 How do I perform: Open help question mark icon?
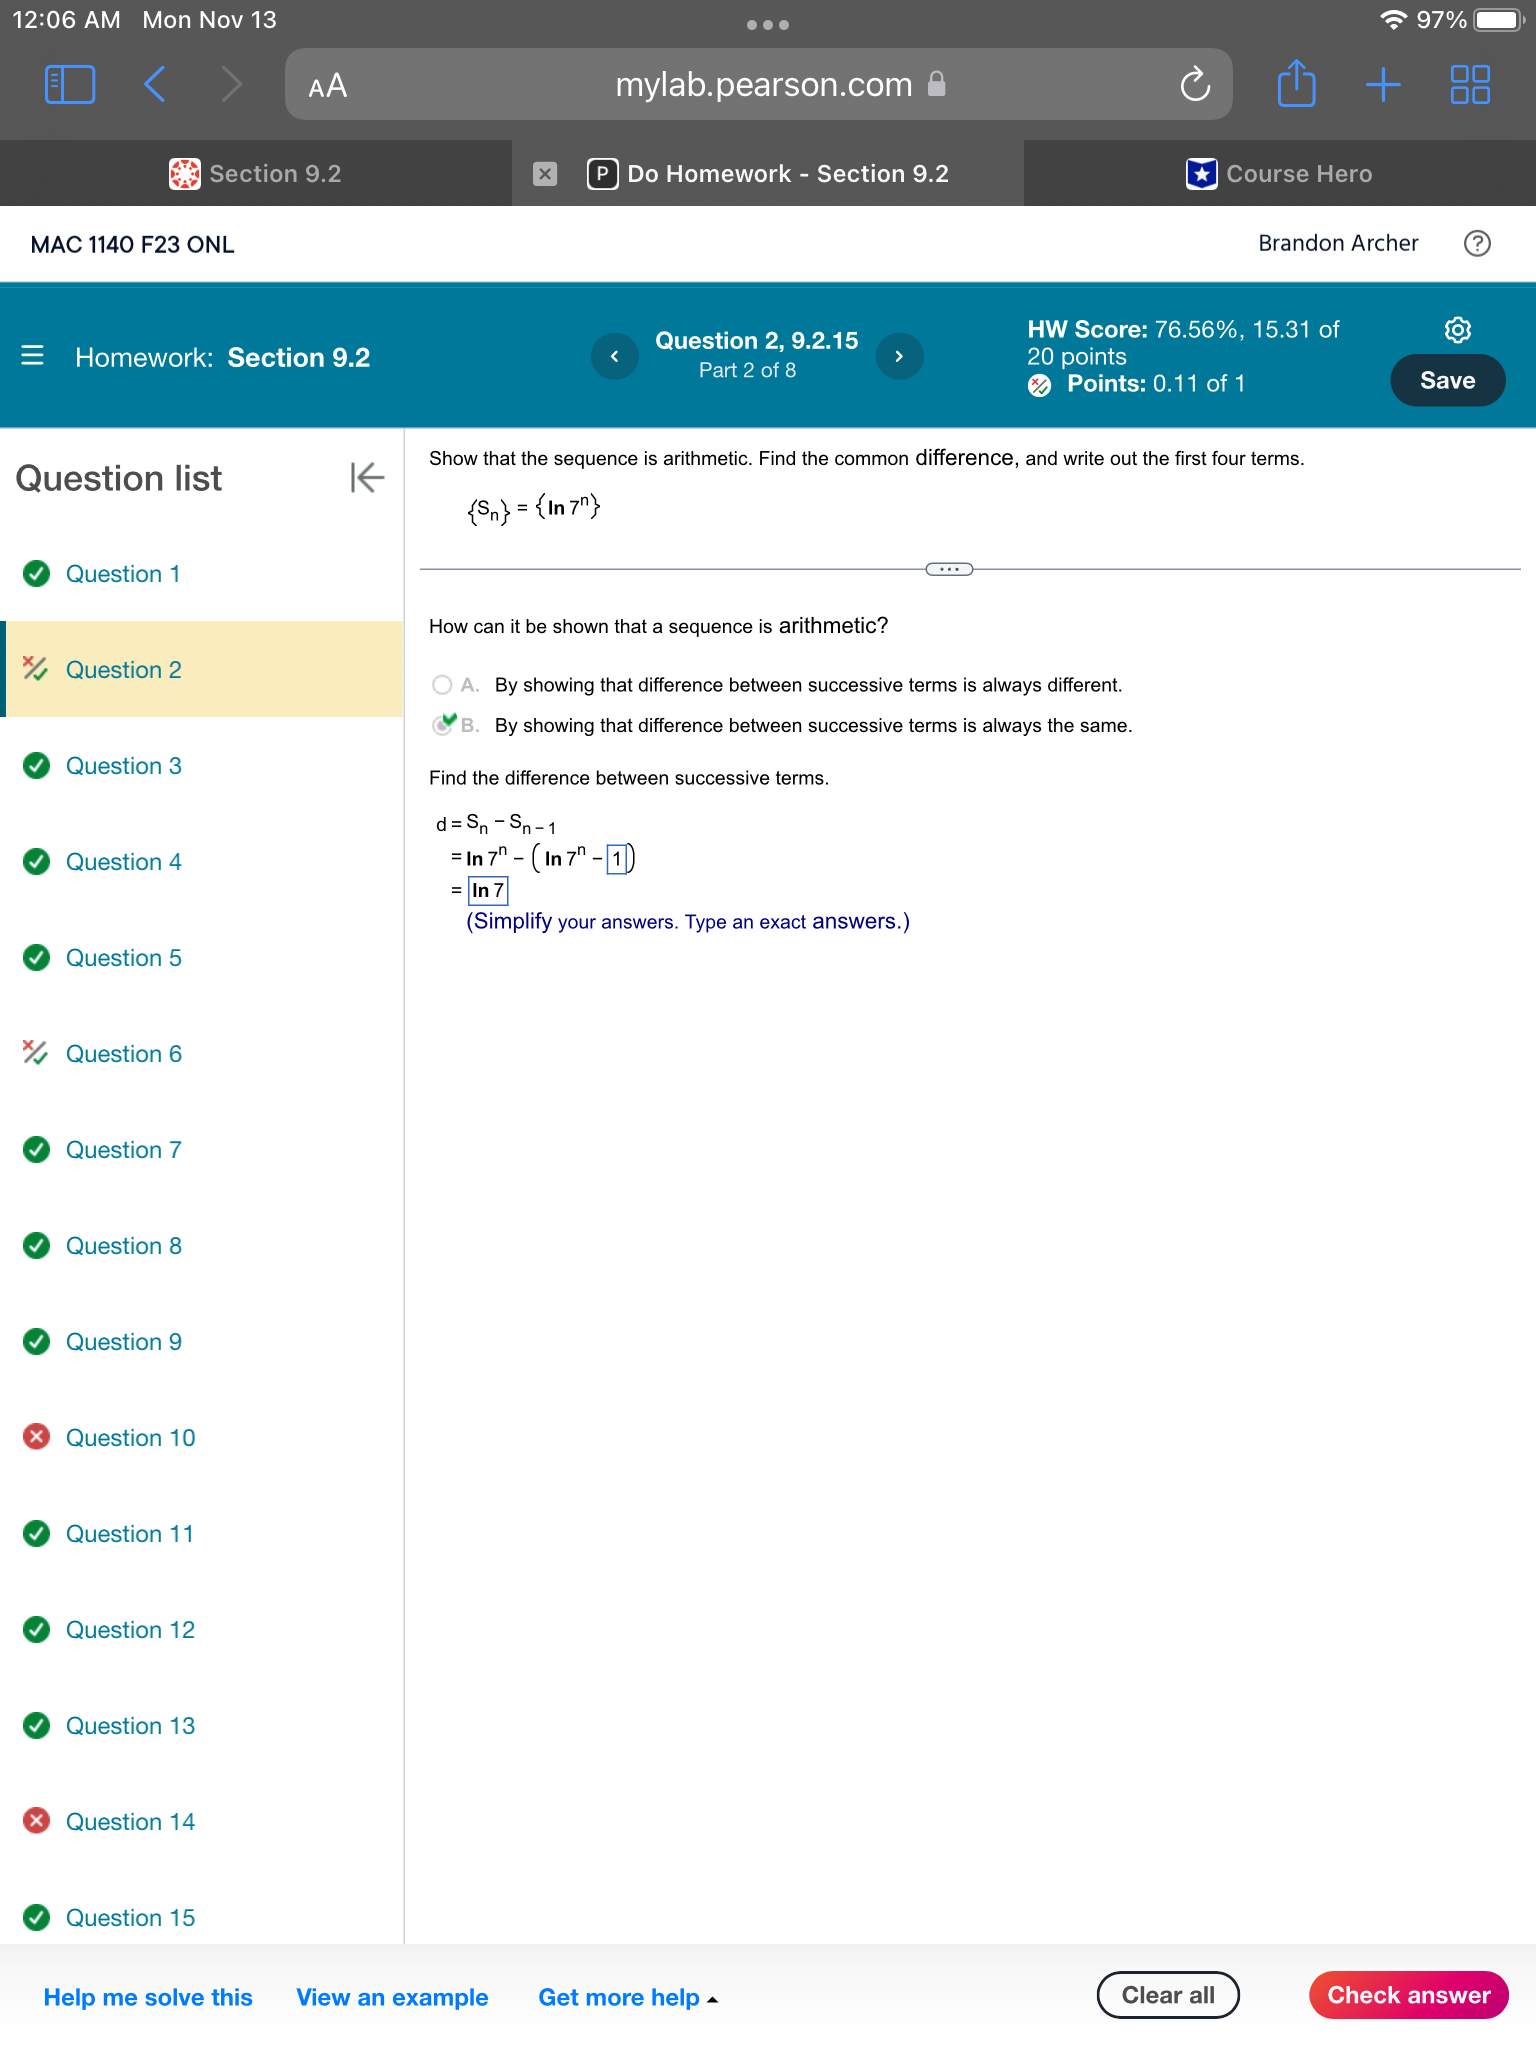point(1477,243)
